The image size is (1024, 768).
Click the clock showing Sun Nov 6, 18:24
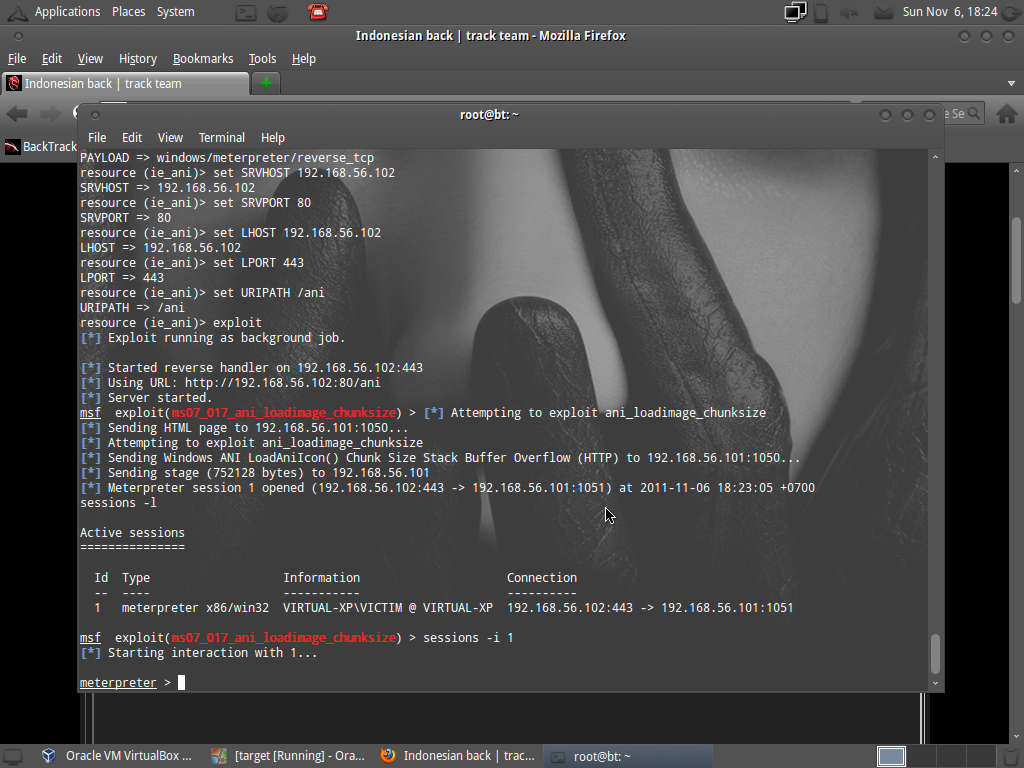[x=950, y=12]
